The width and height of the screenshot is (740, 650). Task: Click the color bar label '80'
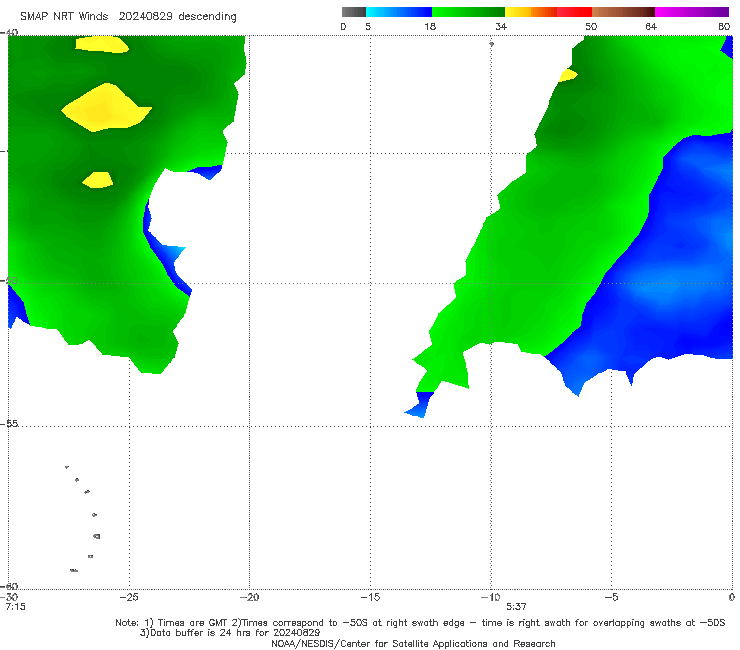click(724, 26)
